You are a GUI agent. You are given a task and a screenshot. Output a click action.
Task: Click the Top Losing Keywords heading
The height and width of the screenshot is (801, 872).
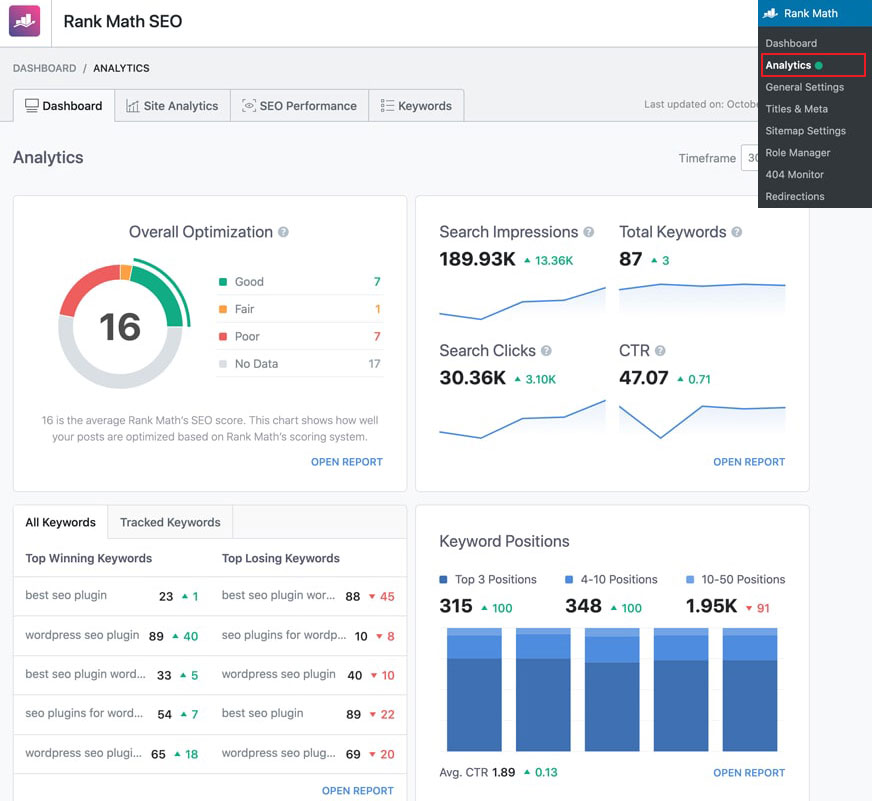[x=281, y=558]
